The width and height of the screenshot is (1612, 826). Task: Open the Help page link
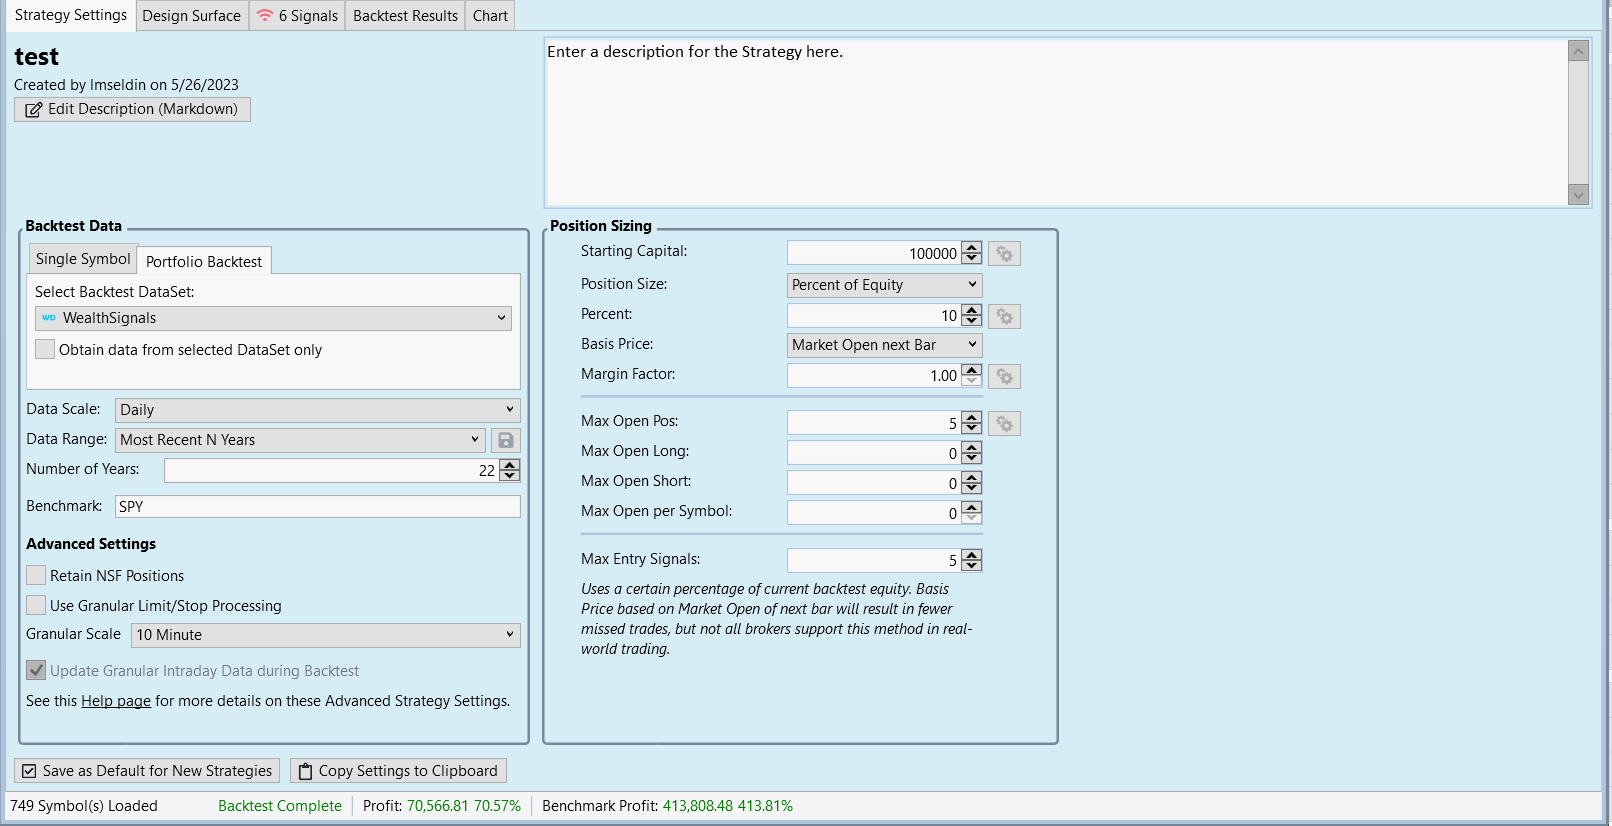click(116, 701)
